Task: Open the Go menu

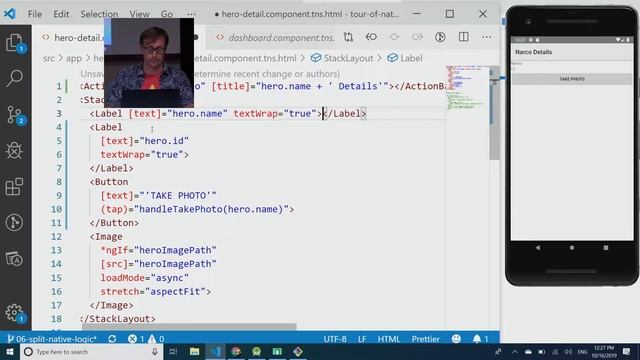Action: [x=167, y=14]
